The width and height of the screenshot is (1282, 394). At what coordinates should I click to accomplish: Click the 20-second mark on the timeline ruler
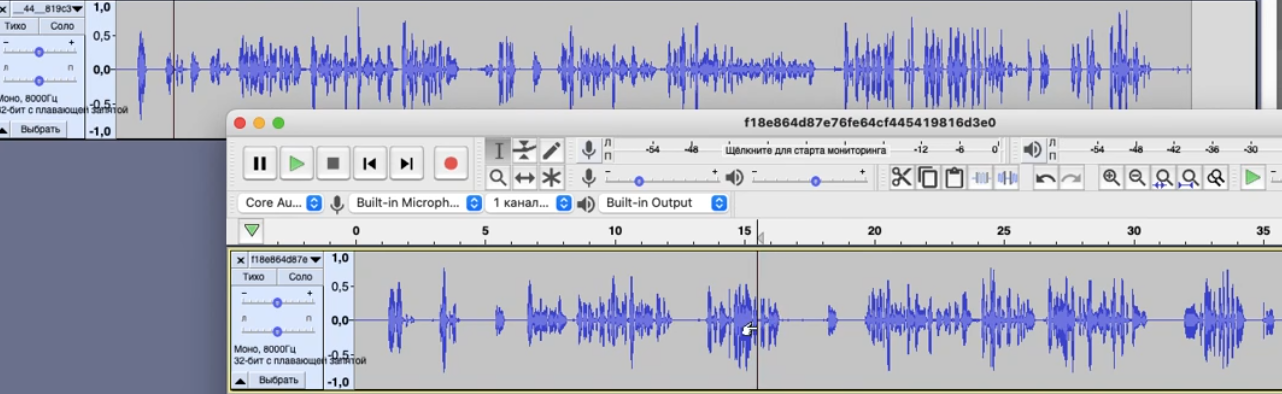874,231
